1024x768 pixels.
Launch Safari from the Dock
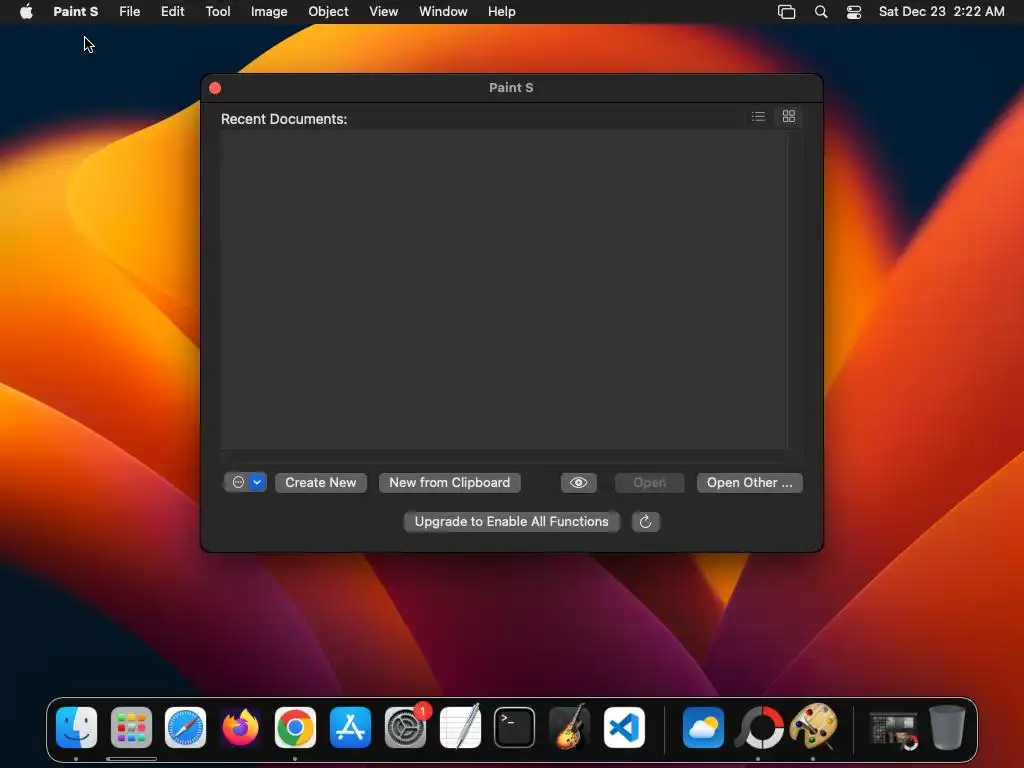click(x=185, y=728)
